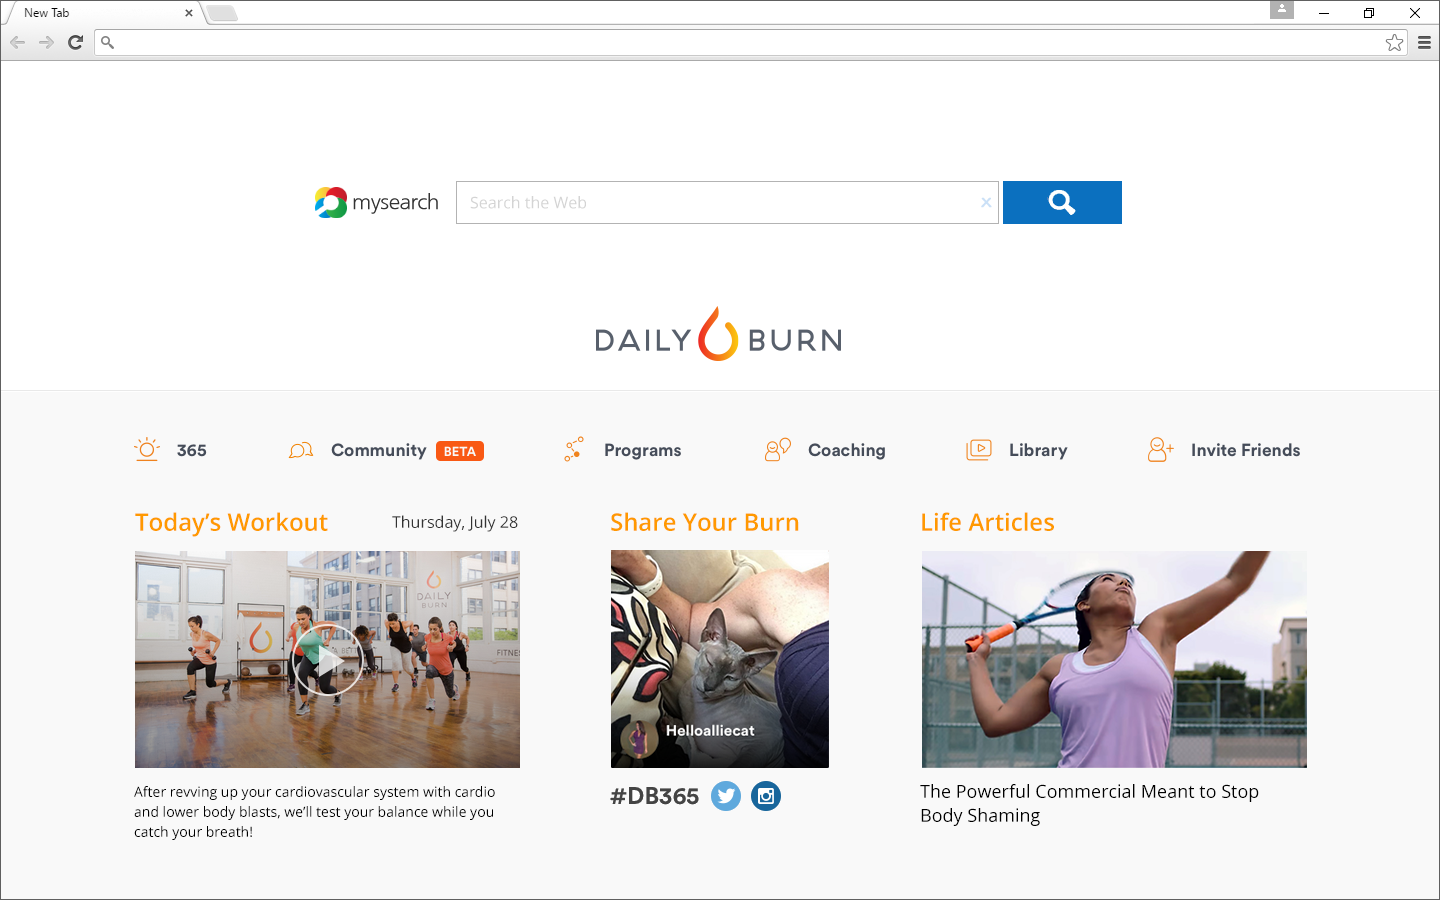The image size is (1440, 900).
Task: Click the blue magnifier search button
Action: [x=1062, y=202]
